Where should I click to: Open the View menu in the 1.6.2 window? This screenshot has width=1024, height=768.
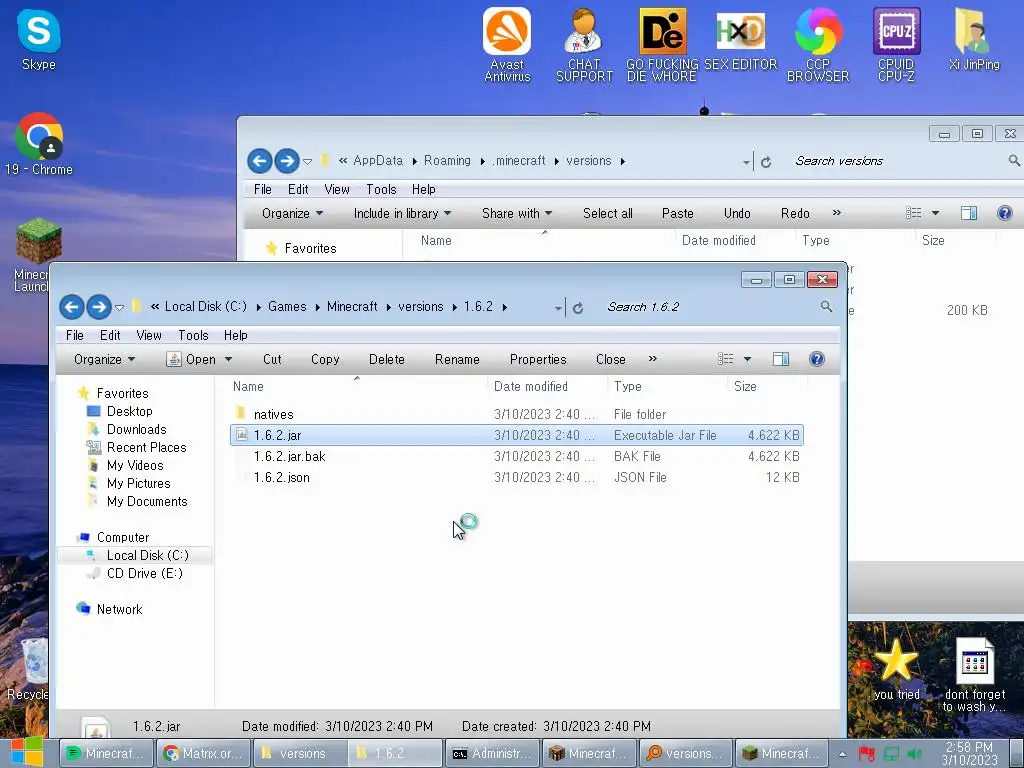point(149,335)
